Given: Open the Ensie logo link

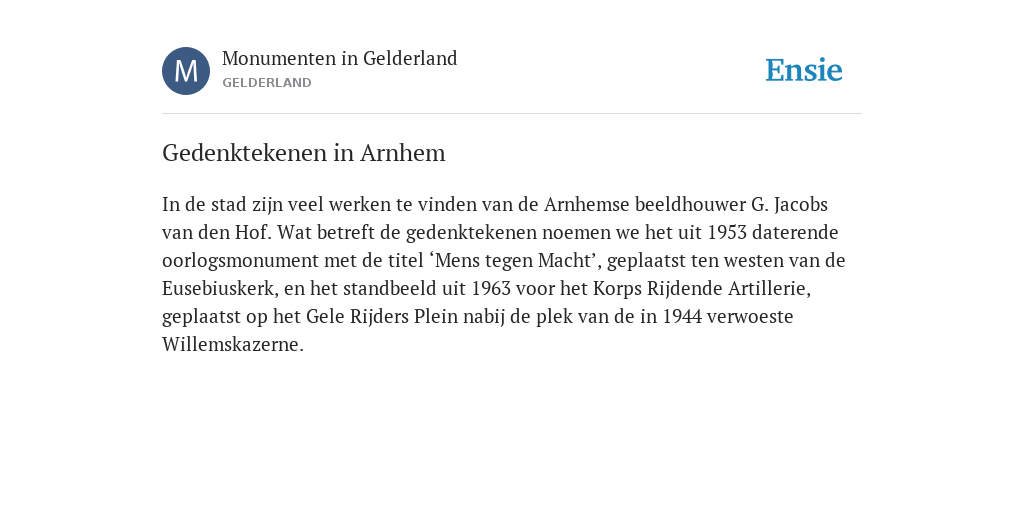Looking at the screenshot, I should pyautogui.click(x=804, y=70).
